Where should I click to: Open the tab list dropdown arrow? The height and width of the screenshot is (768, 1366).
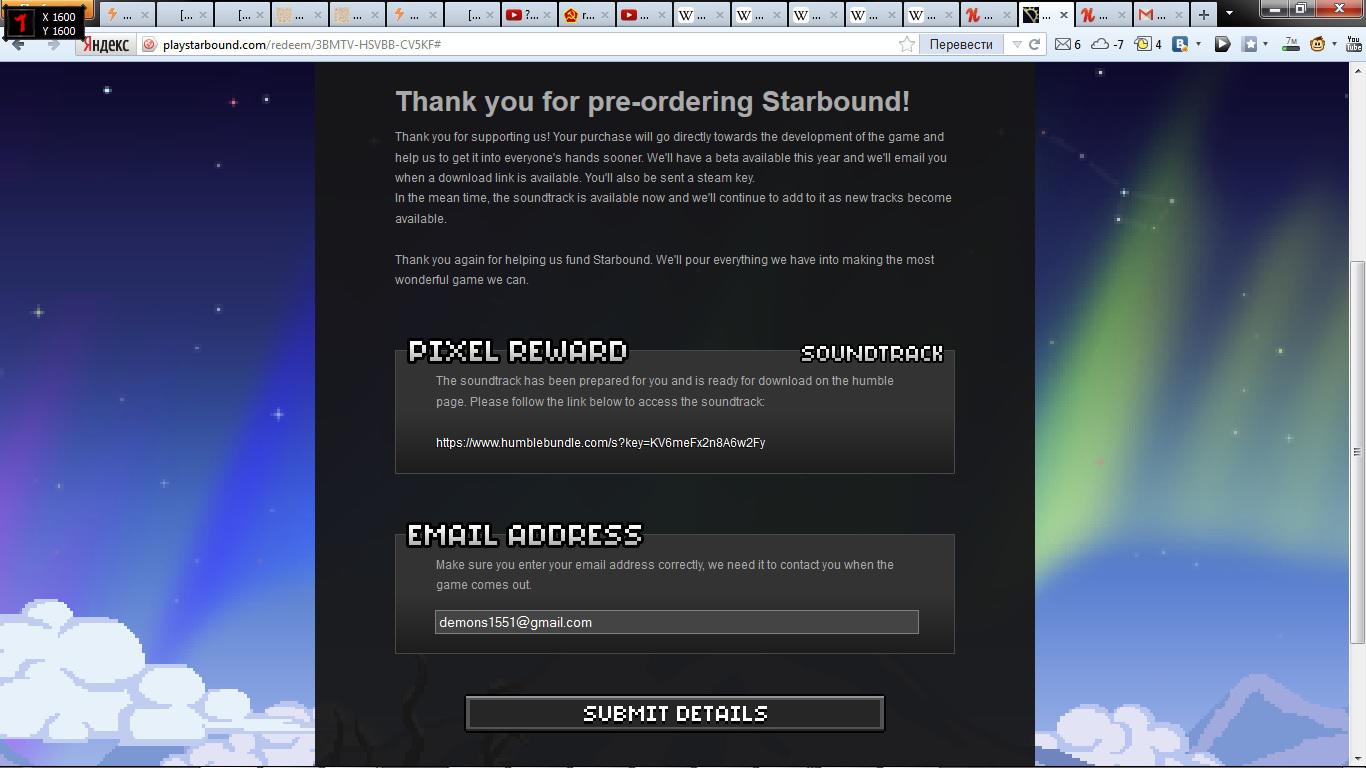[1229, 14]
